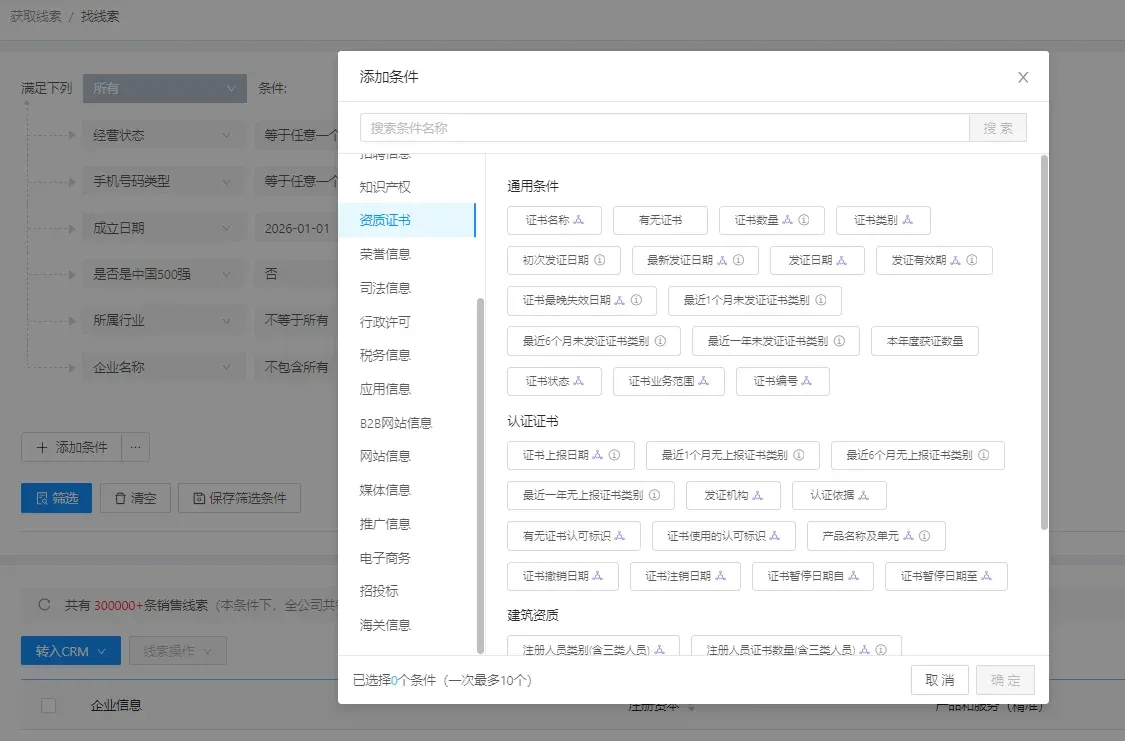Click 取消 to cancel dialog
The width and height of the screenshot is (1125, 741).
tap(939, 680)
